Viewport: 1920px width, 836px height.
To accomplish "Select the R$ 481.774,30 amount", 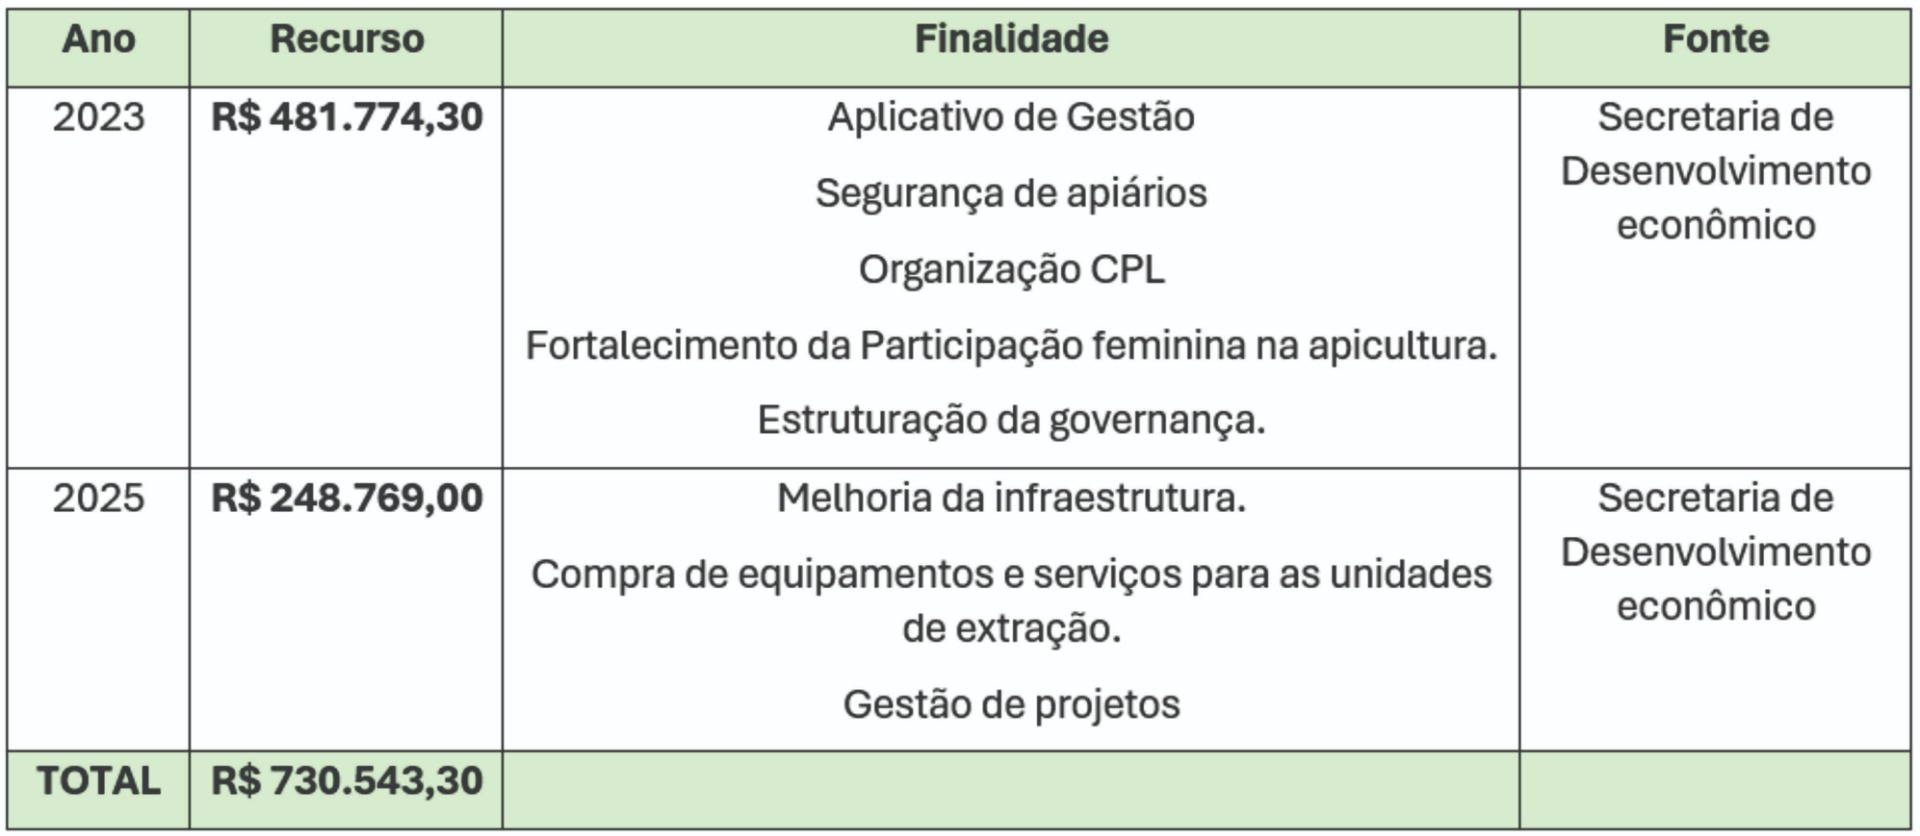I will coord(346,117).
